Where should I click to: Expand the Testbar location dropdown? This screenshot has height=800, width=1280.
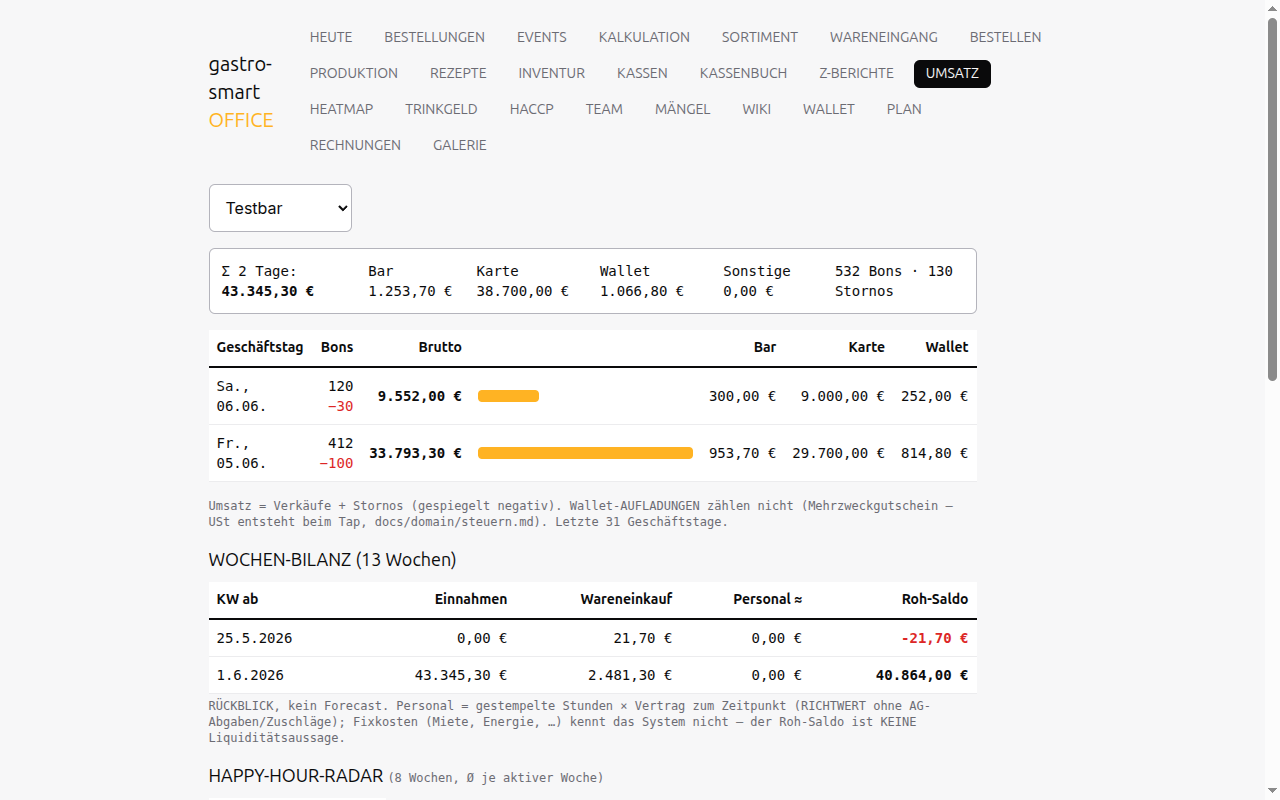280,208
